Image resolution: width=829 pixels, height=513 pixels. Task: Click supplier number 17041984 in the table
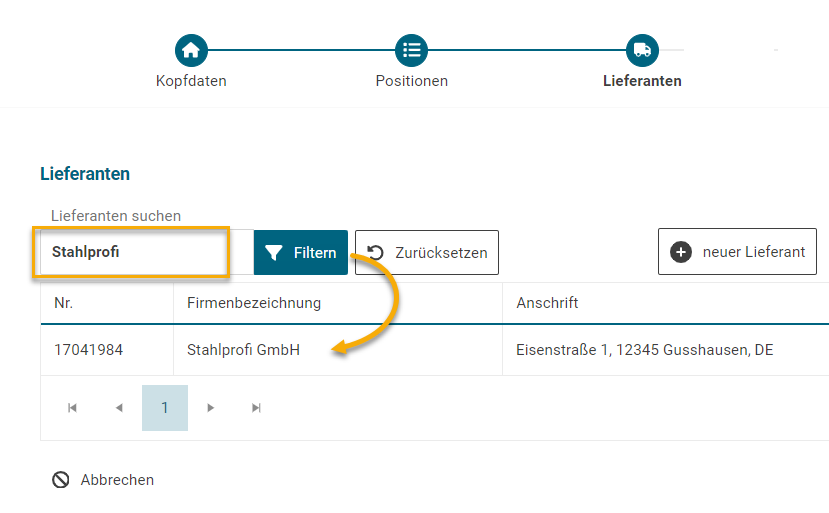point(88,350)
